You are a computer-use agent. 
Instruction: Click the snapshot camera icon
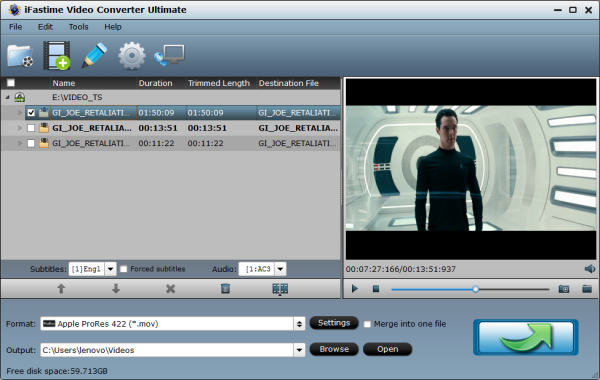[x=564, y=289]
